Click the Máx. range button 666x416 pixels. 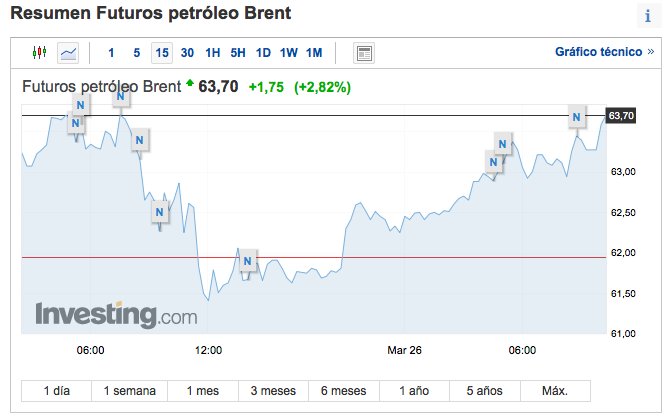point(555,390)
